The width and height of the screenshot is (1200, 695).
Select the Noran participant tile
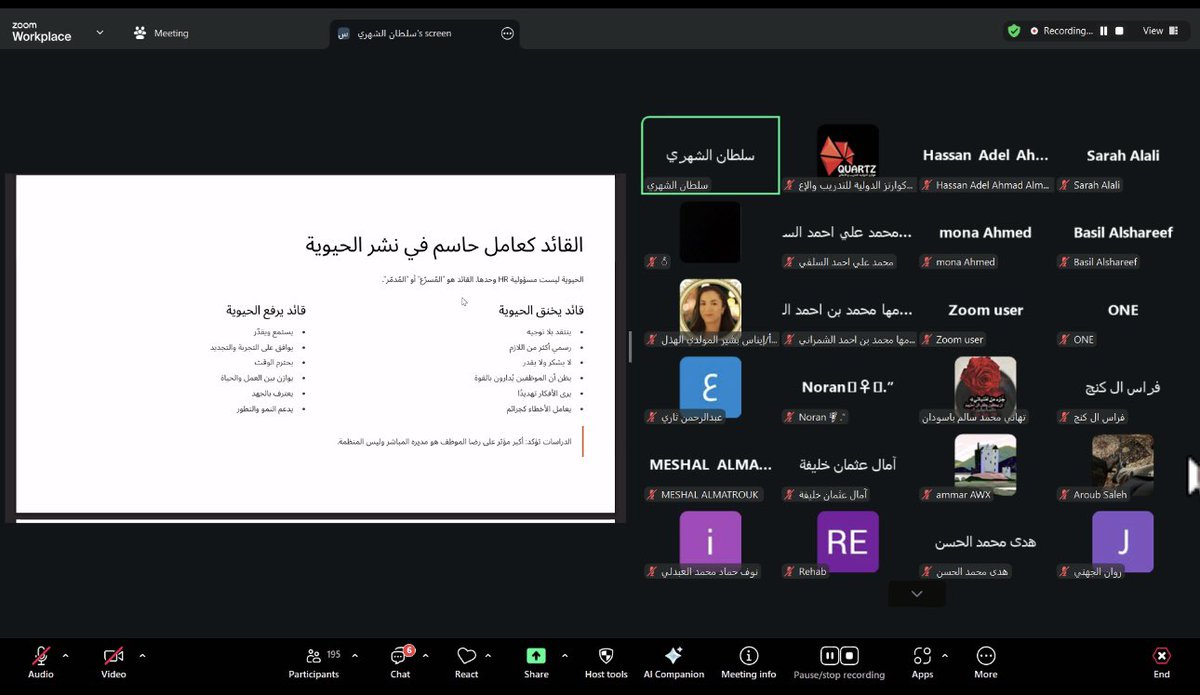[x=848, y=388]
